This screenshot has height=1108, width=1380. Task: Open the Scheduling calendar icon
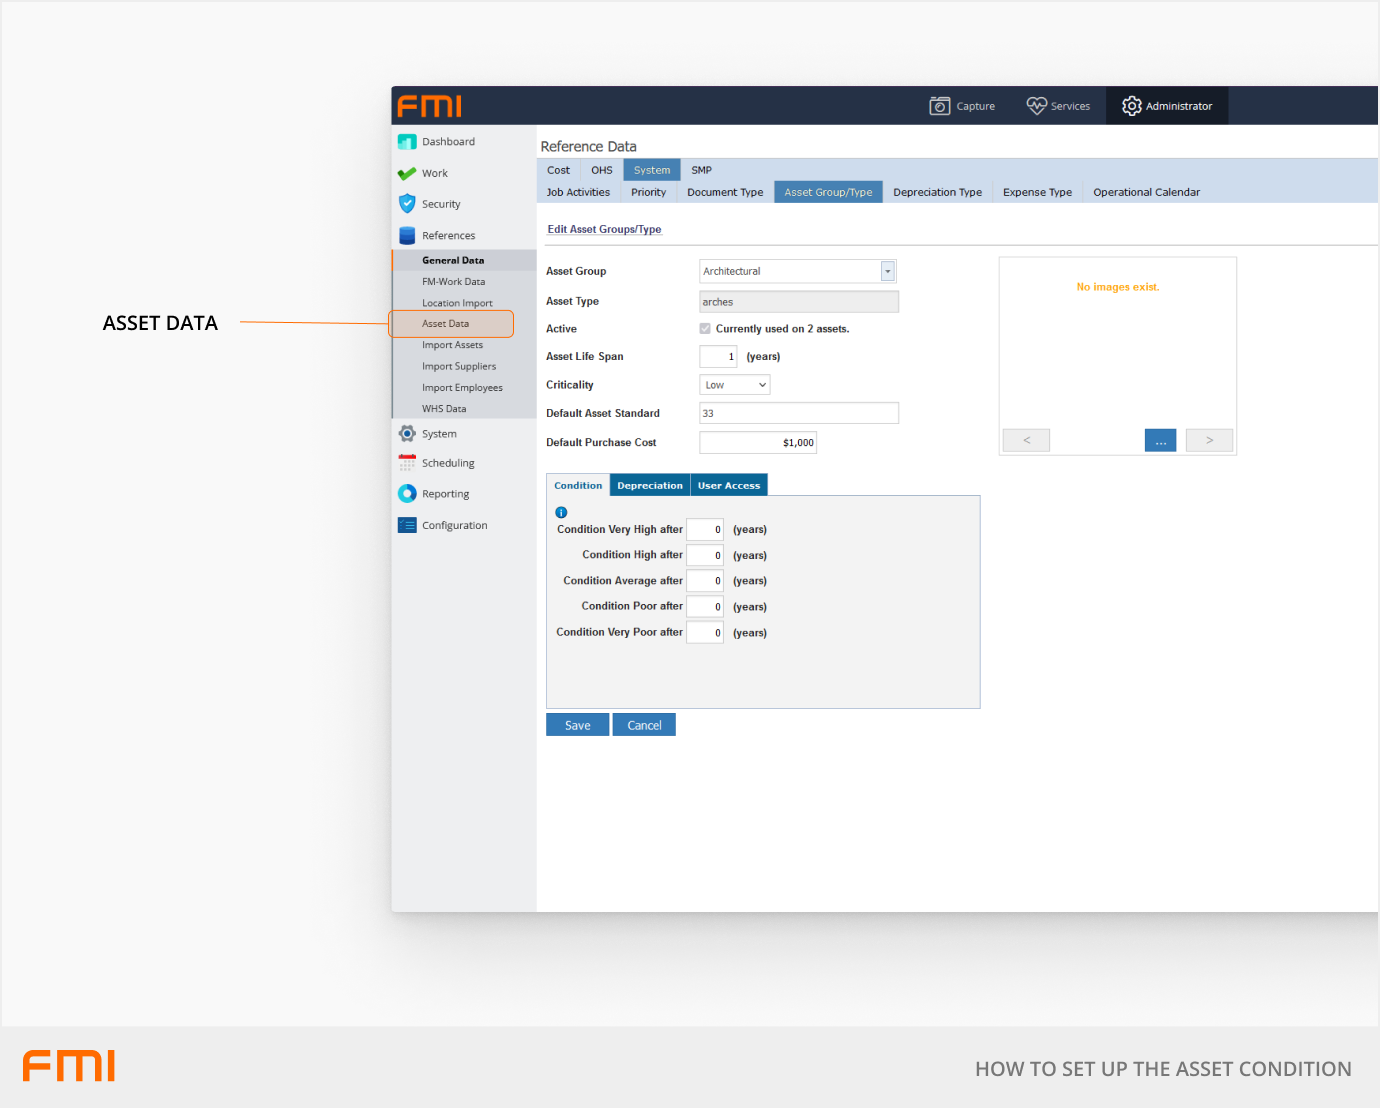click(407, 463)
